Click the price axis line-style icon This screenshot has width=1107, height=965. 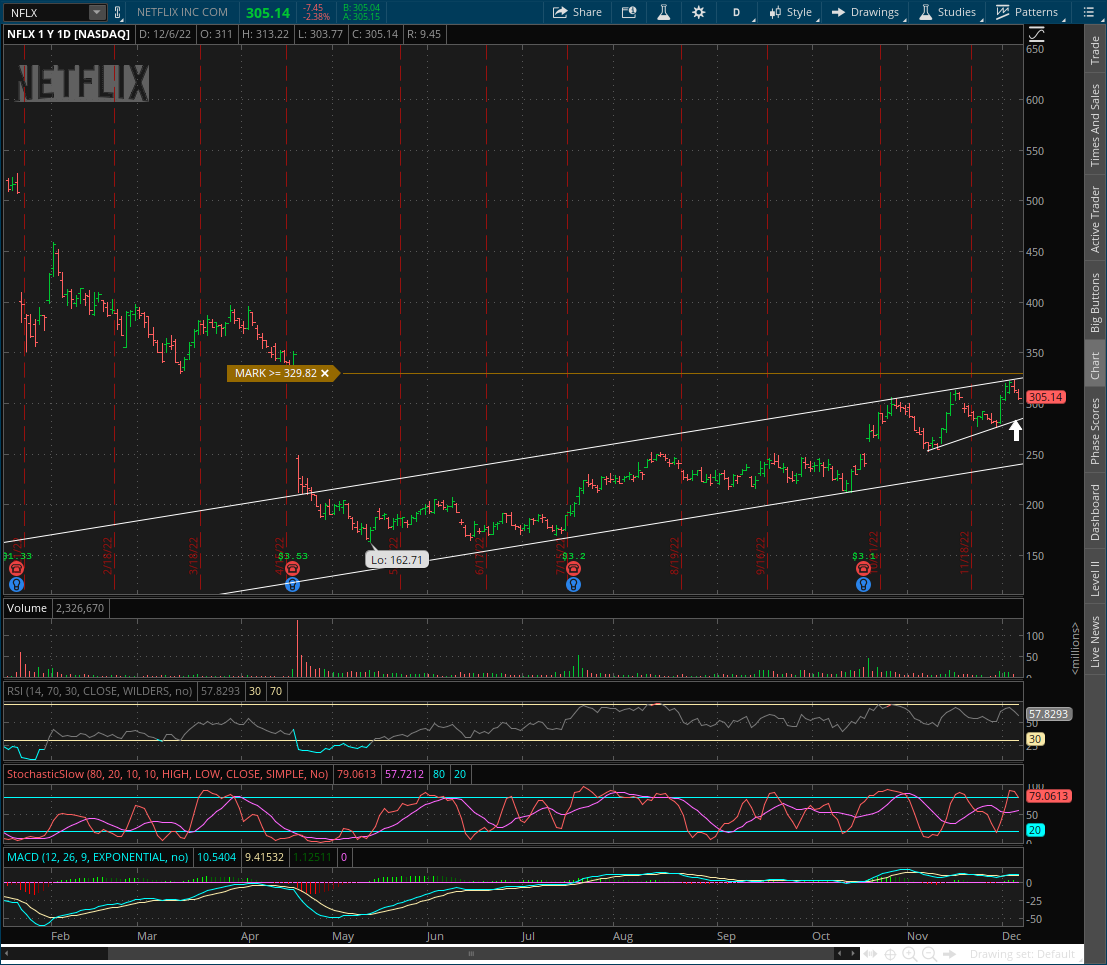(x=1036, y=34)
